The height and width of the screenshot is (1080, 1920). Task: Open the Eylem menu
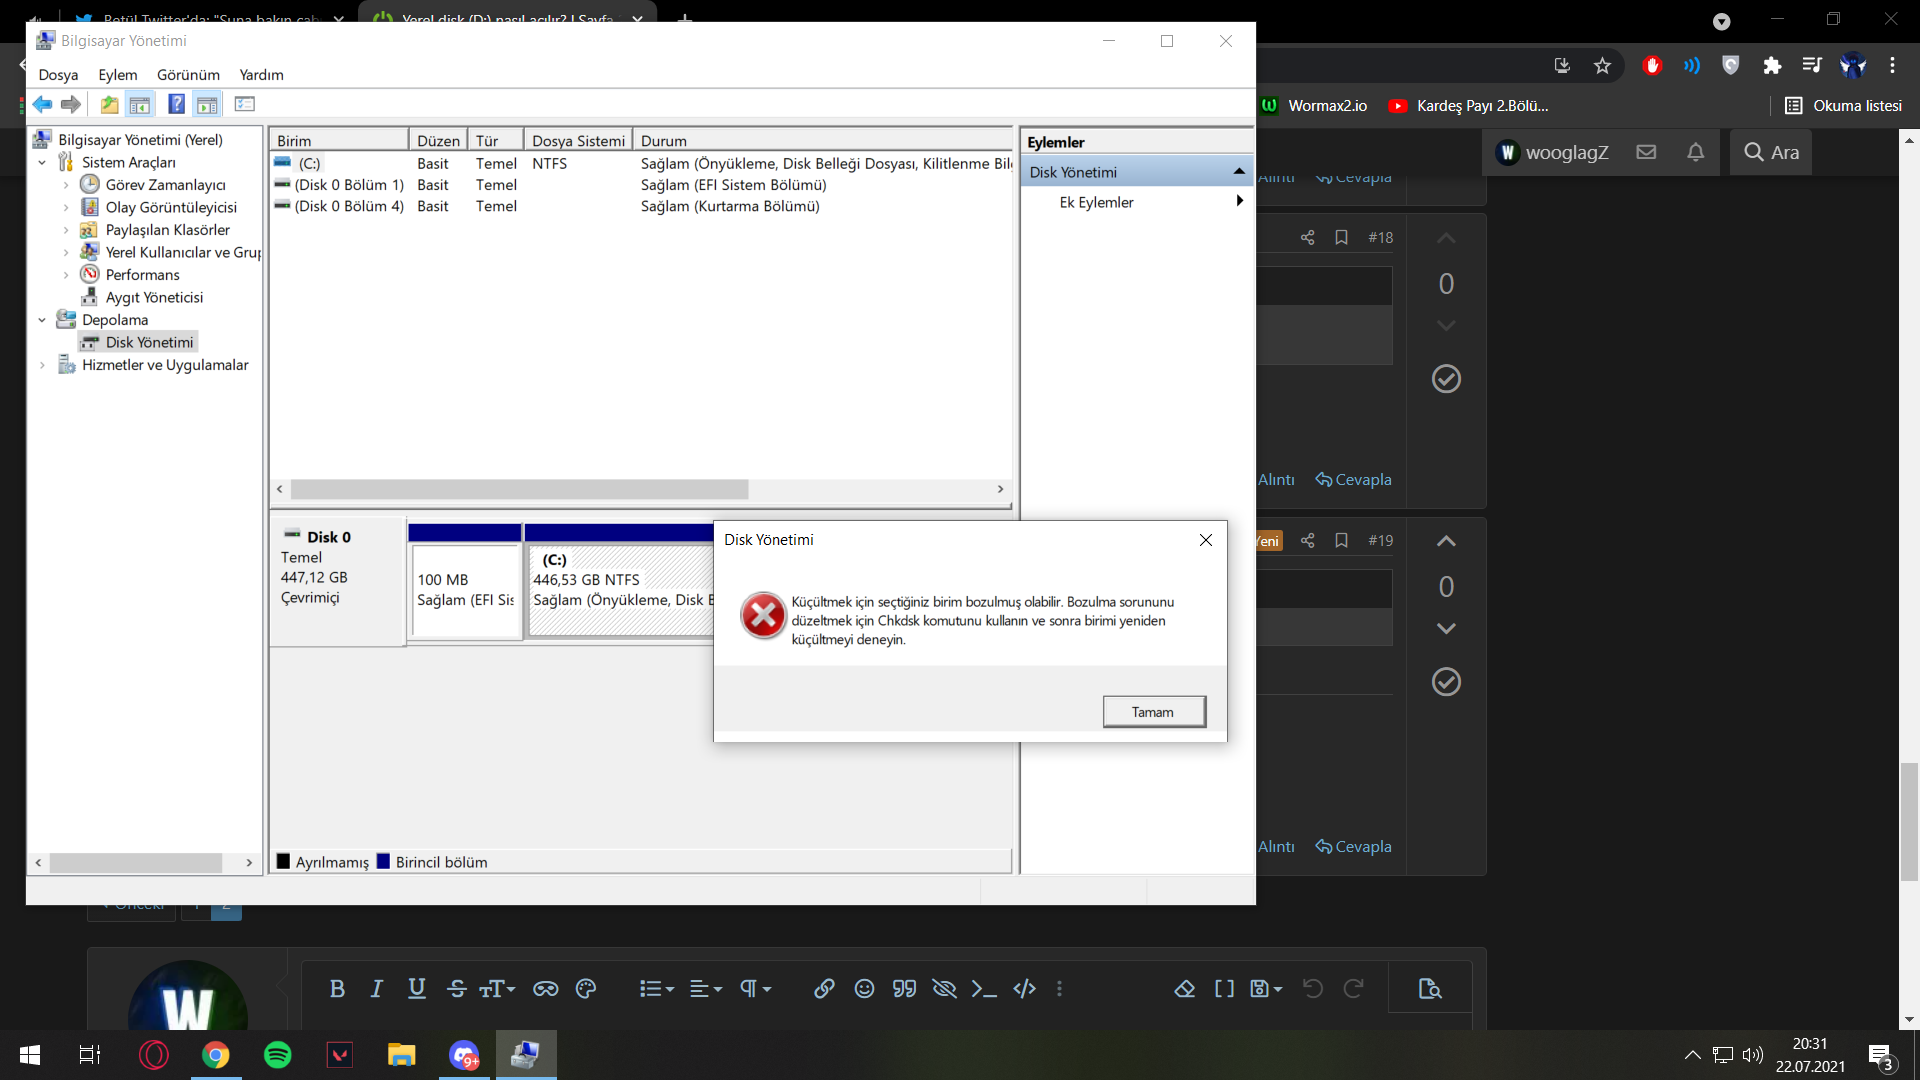pyautogui.click(x=117, y=75)
